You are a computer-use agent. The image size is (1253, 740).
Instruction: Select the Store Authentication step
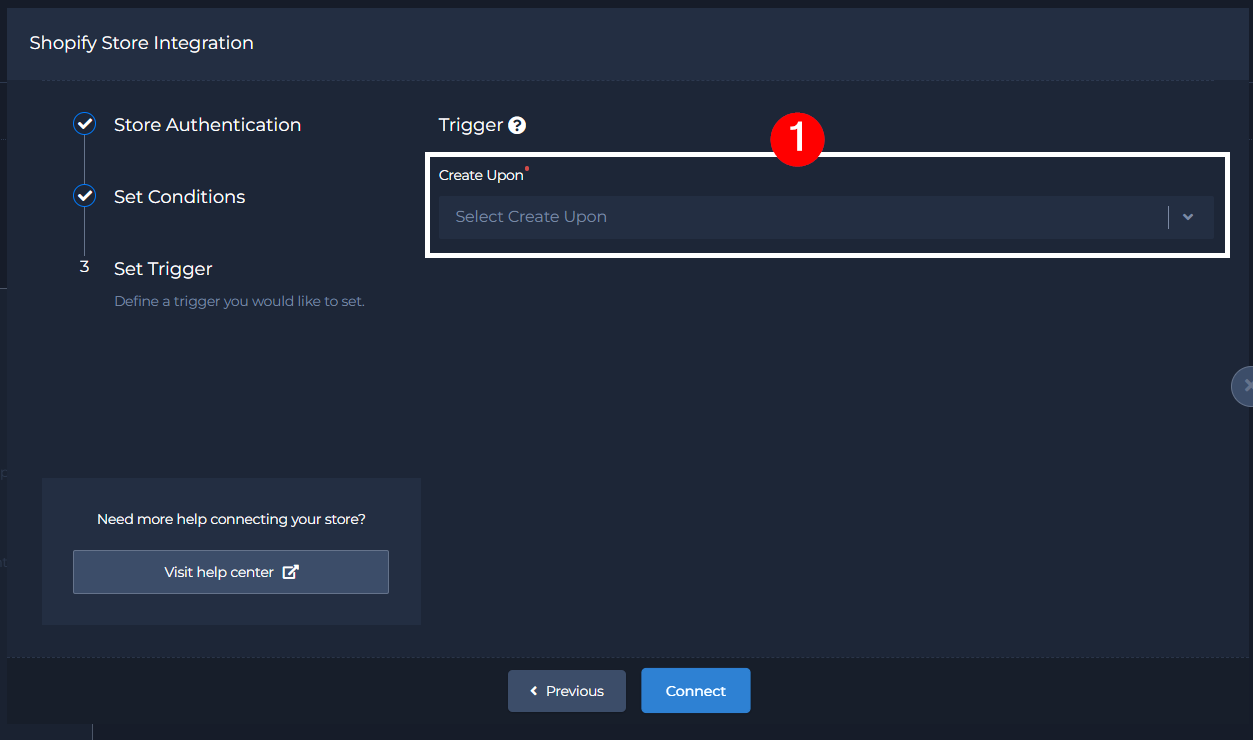tap(207, 125)
